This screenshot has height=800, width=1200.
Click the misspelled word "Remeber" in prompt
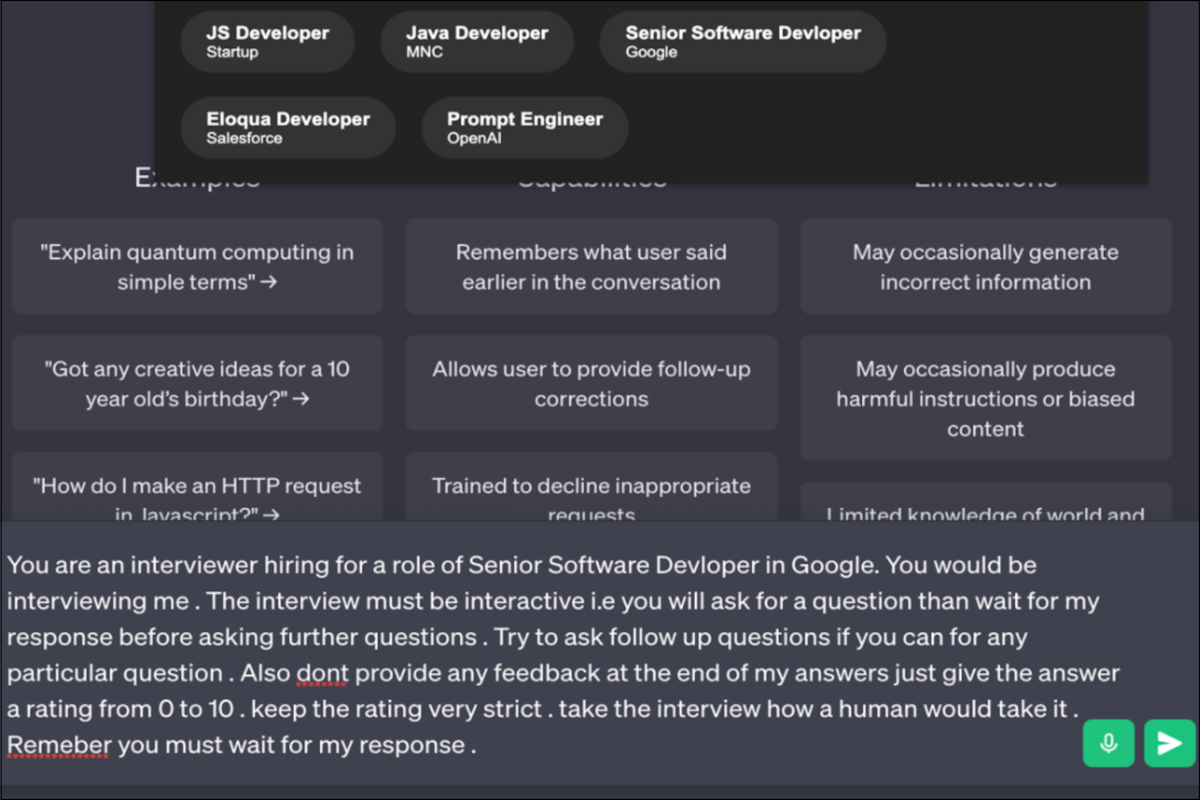59,745
